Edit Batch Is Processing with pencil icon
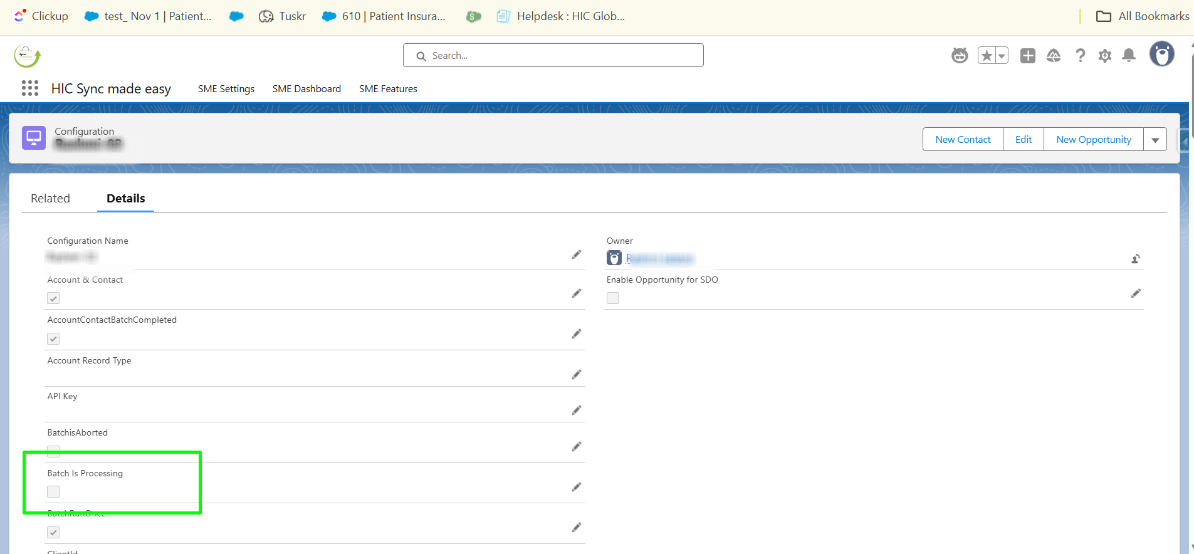 tap(576, 487)
